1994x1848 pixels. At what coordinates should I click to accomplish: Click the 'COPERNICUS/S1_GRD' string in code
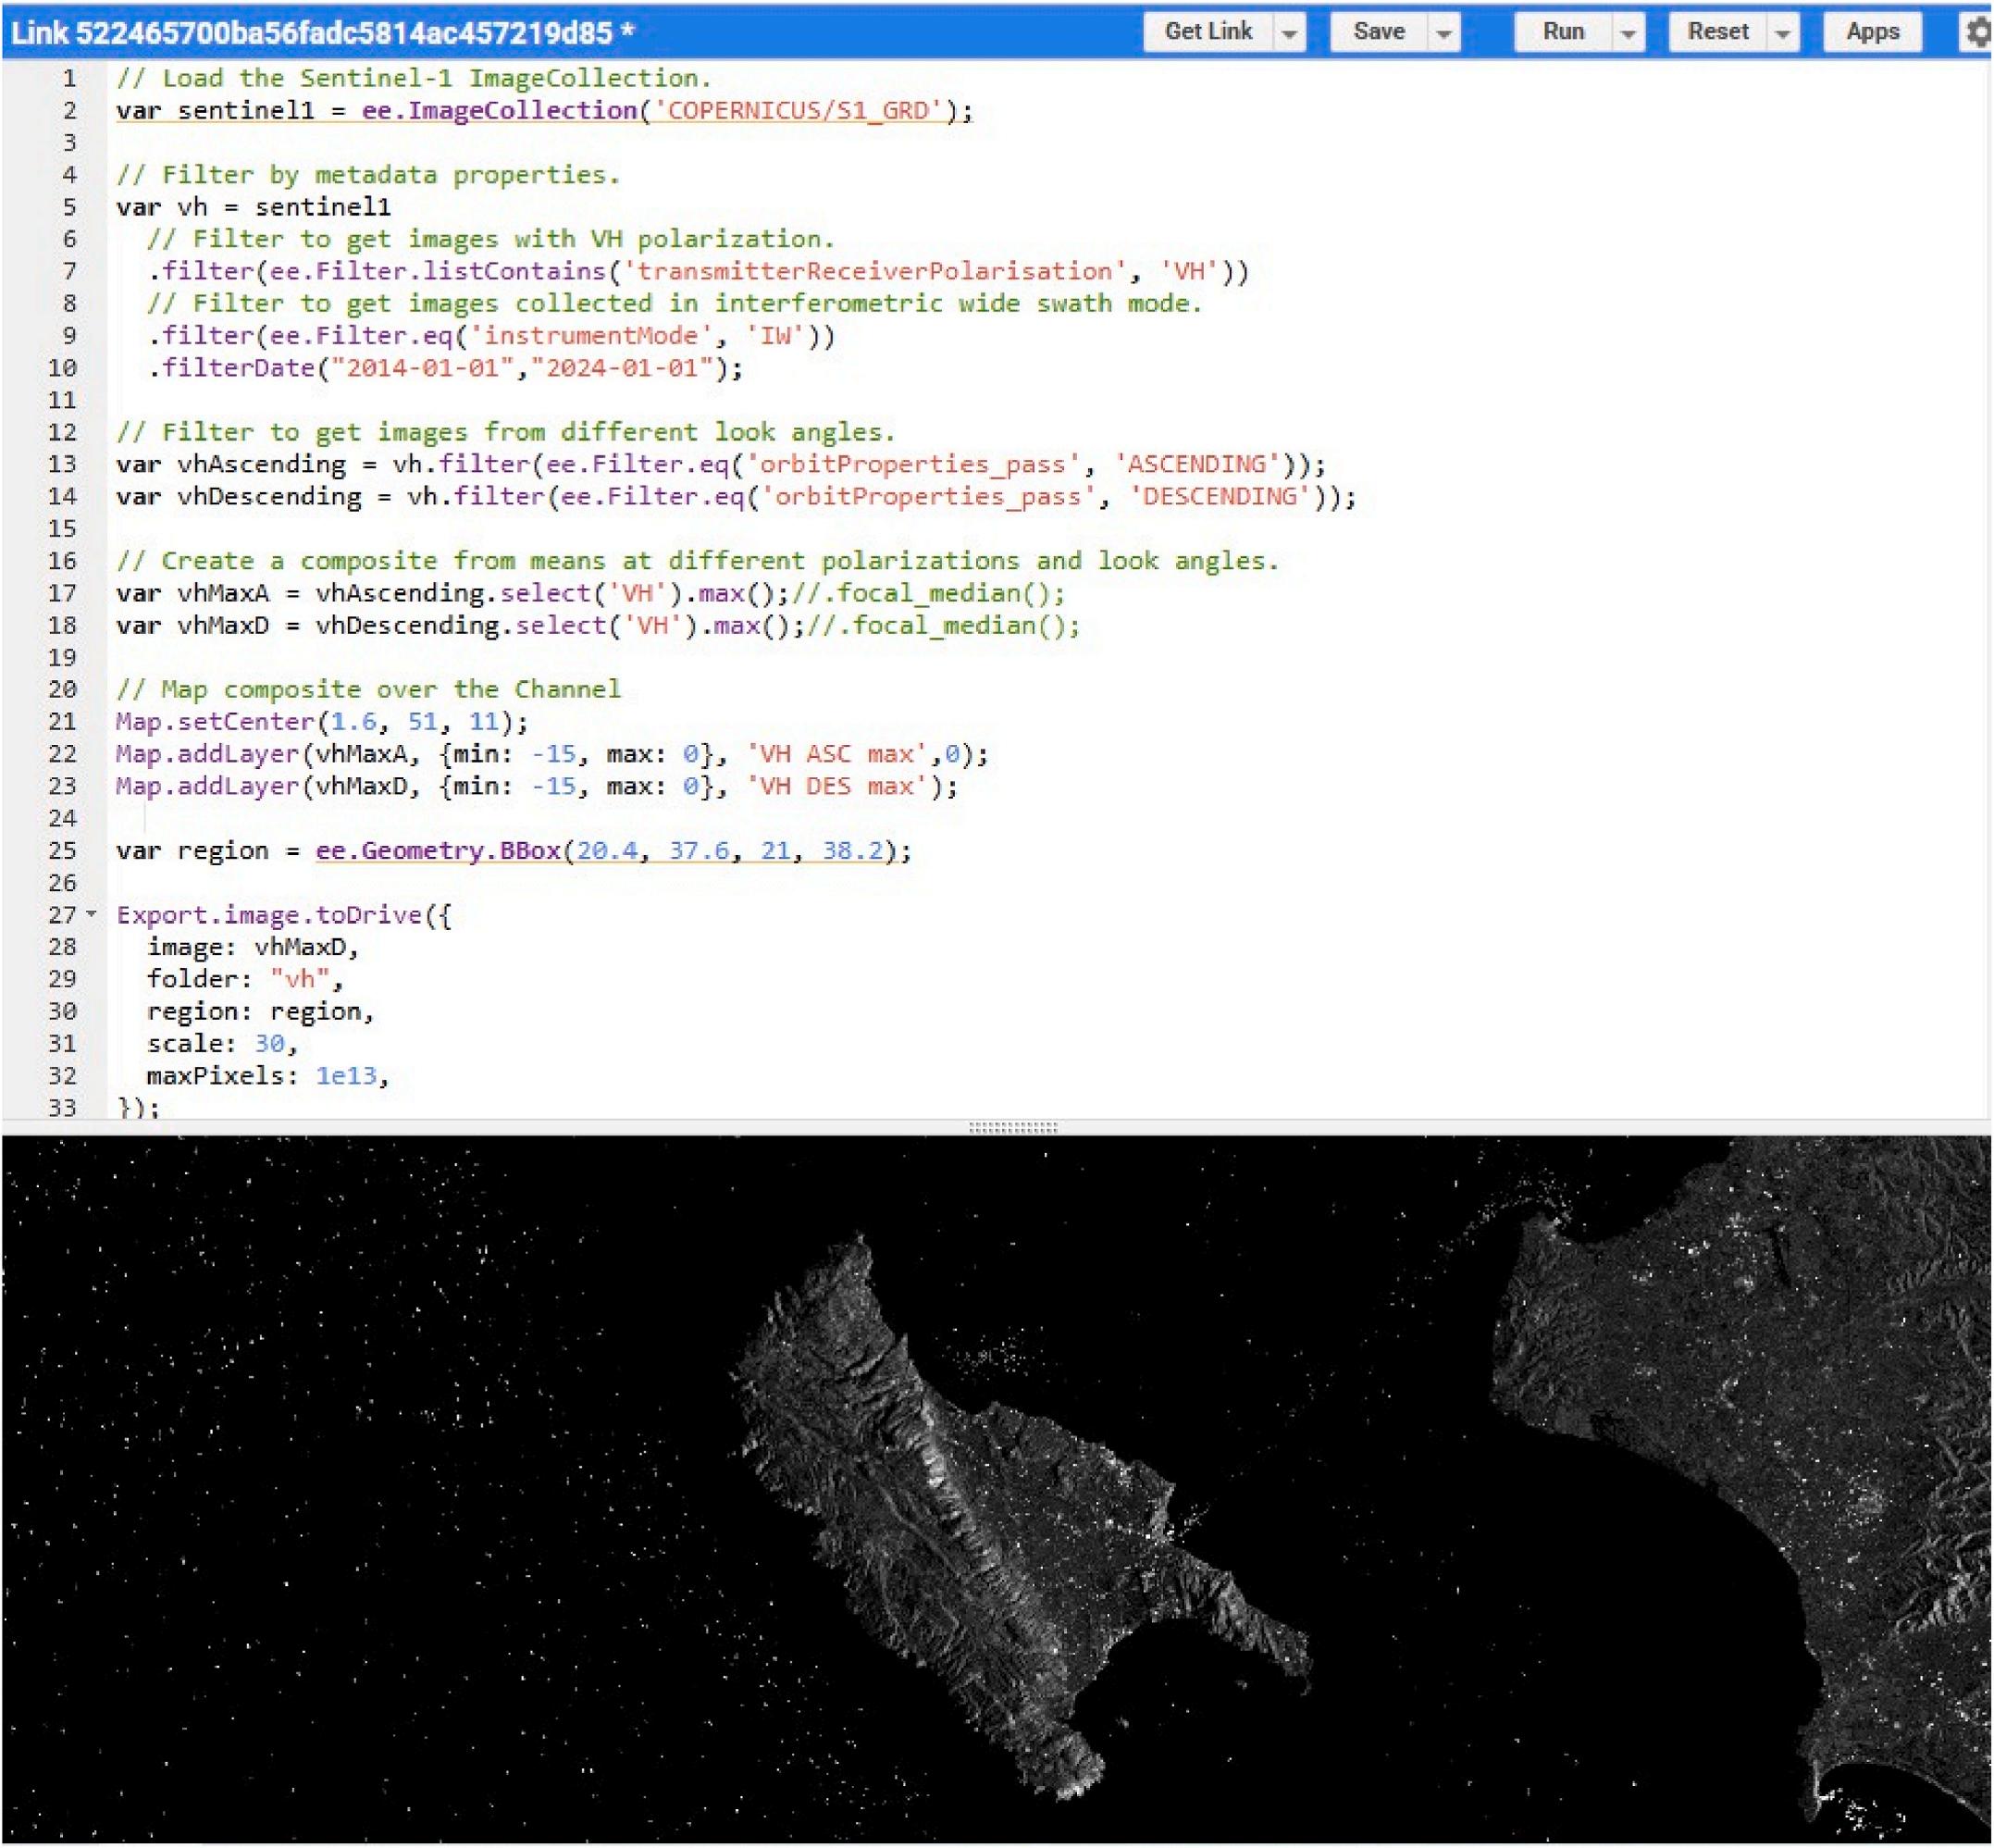click(x=799, y=110)
